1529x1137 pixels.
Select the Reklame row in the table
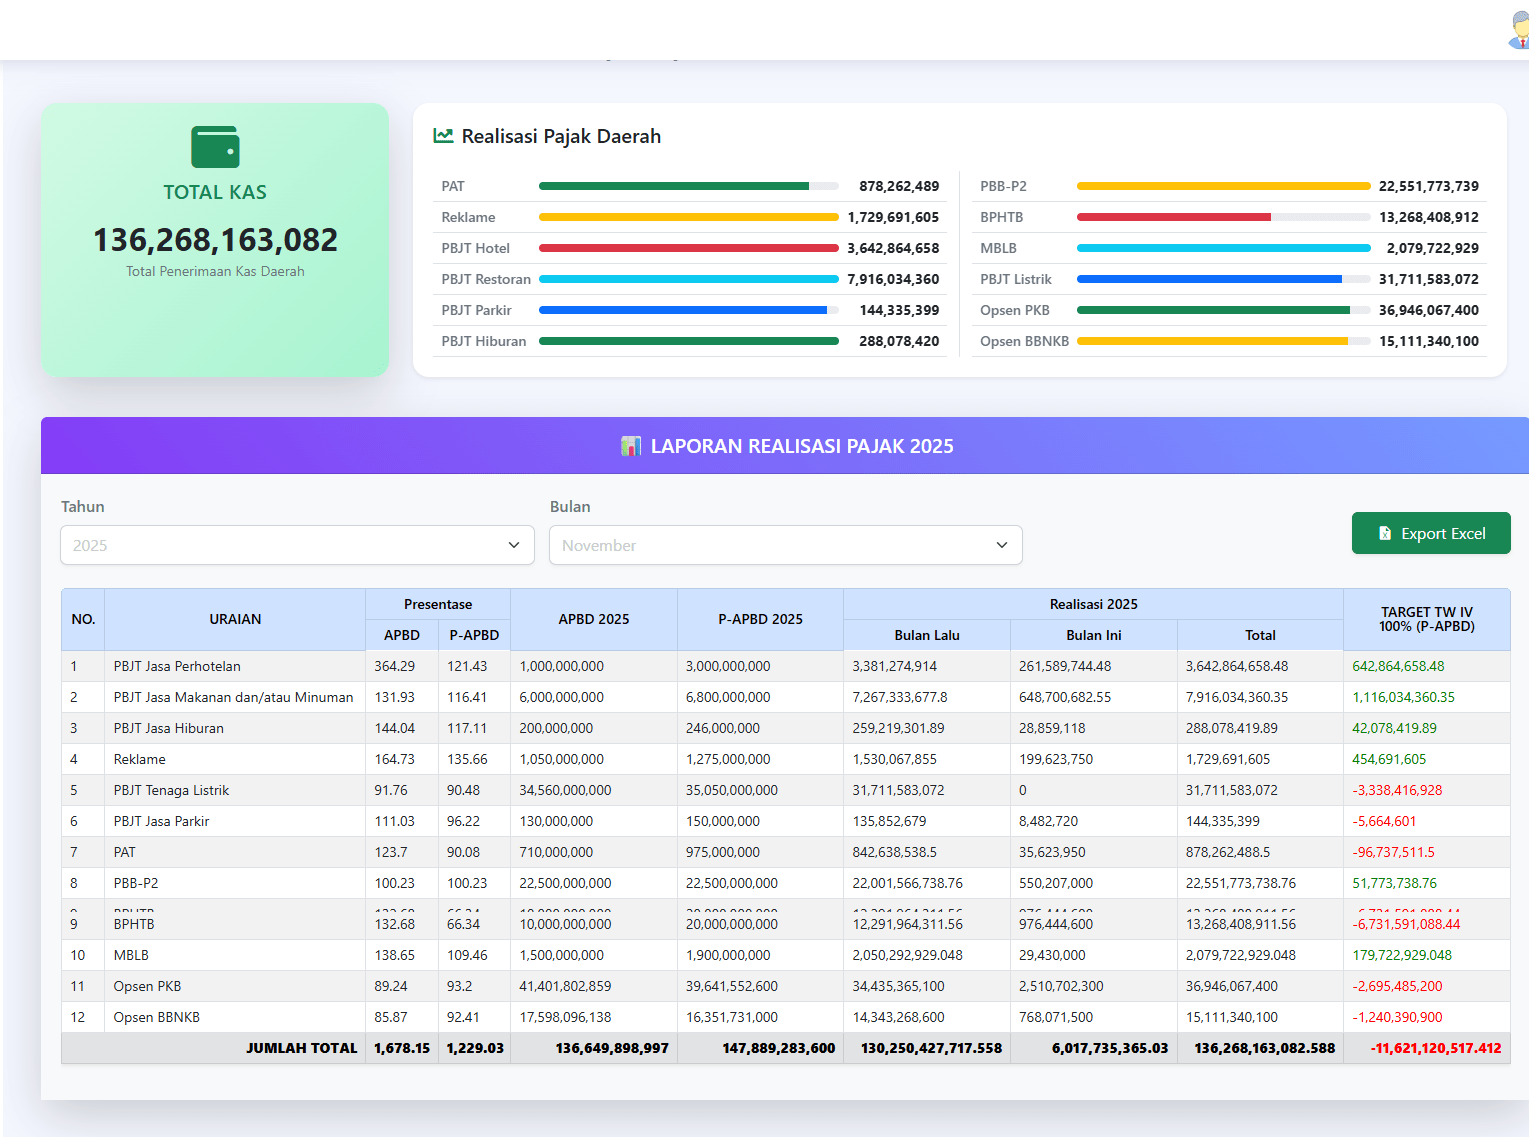(x=139, y=759)
